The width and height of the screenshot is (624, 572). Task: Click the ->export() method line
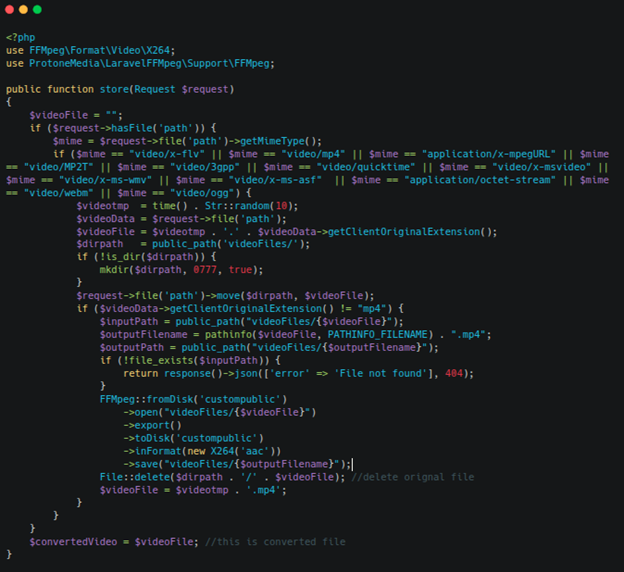tap(150, 424)
